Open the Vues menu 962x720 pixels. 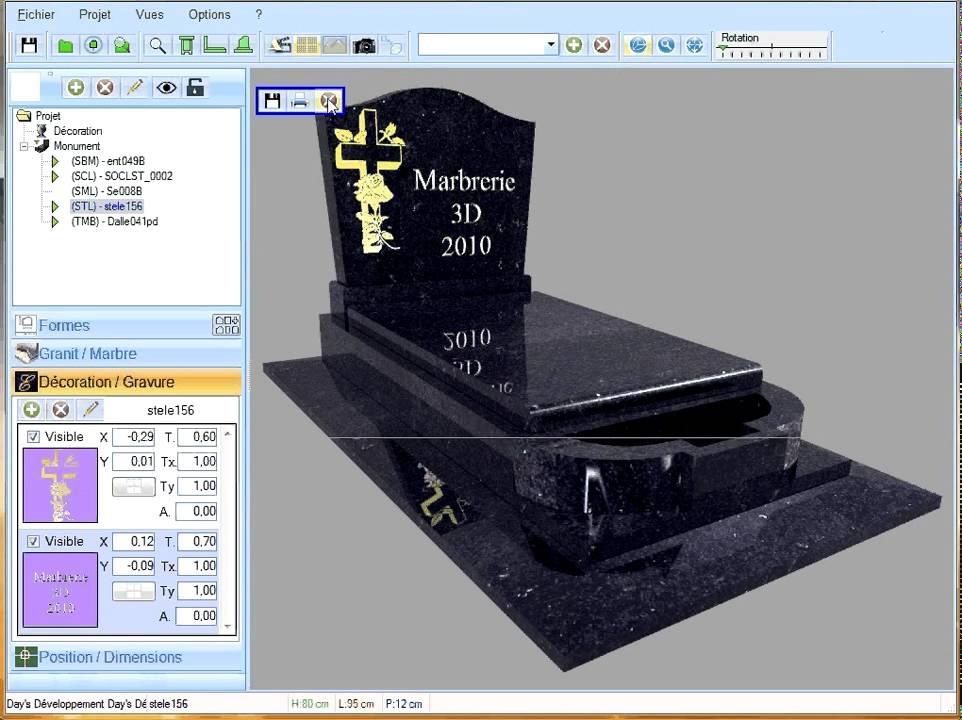coord(150,15)
